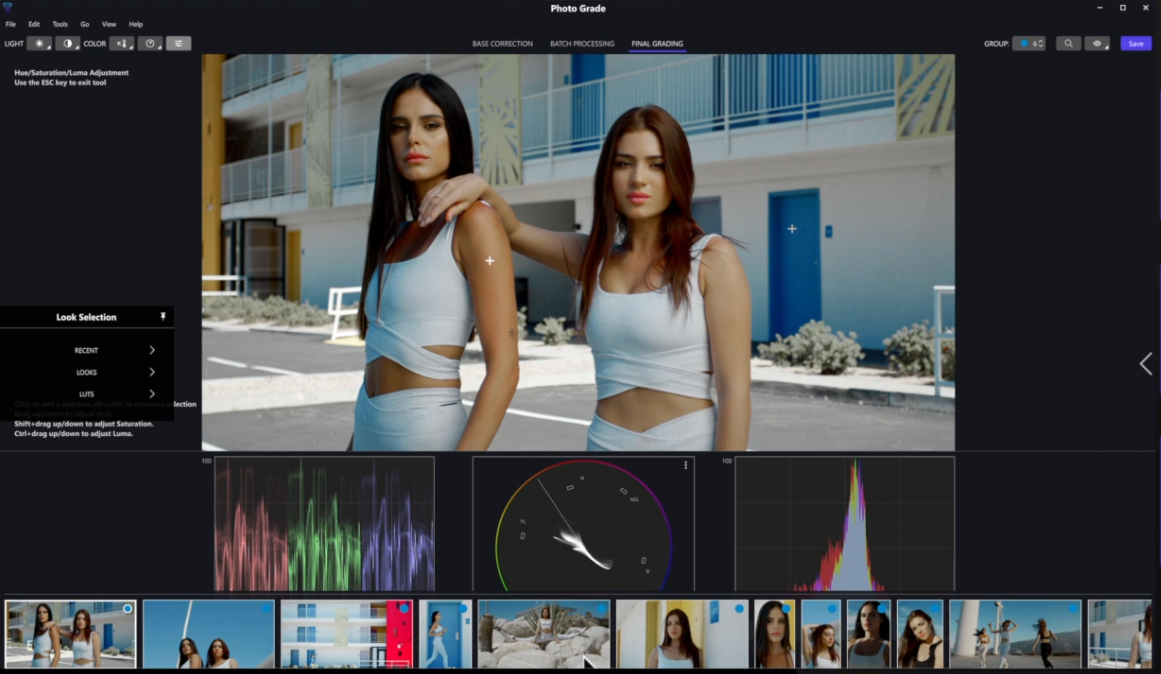The image size is (1161, 674).
Task: Click the 'Hue/Saturation/Luma Adjustment' text
Action: pyautogui.click(x=71, y=73)
